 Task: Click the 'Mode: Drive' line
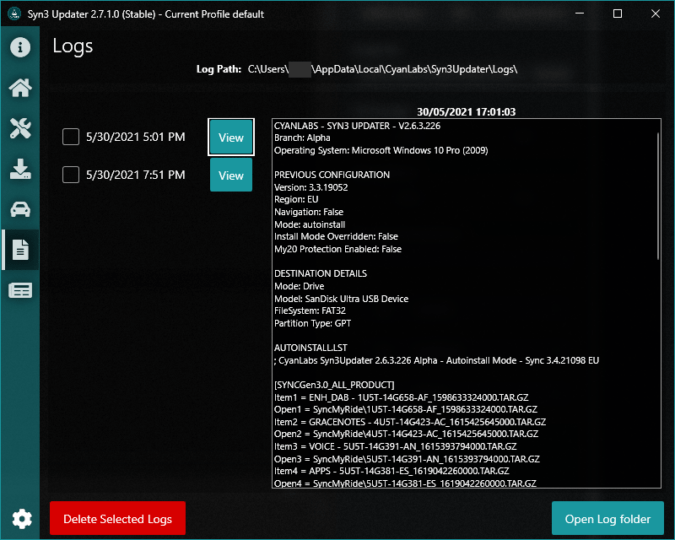(x=299, y=286)
